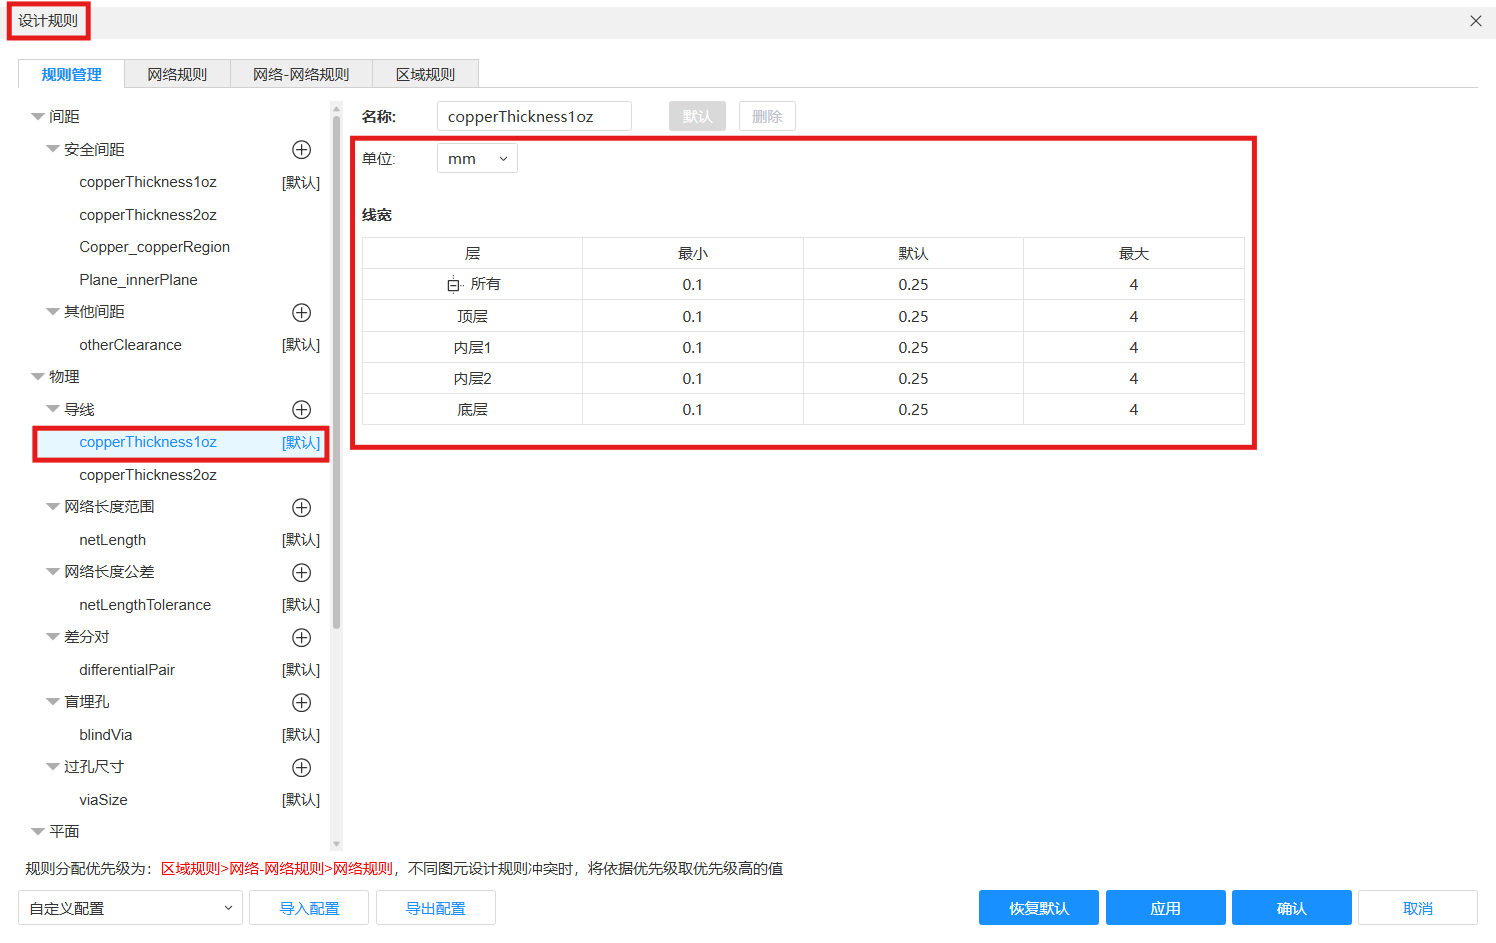Restore defaults with 恢复默认 button
The width and height of the screenshot is (1496, 943).
tap(1038, 907)
